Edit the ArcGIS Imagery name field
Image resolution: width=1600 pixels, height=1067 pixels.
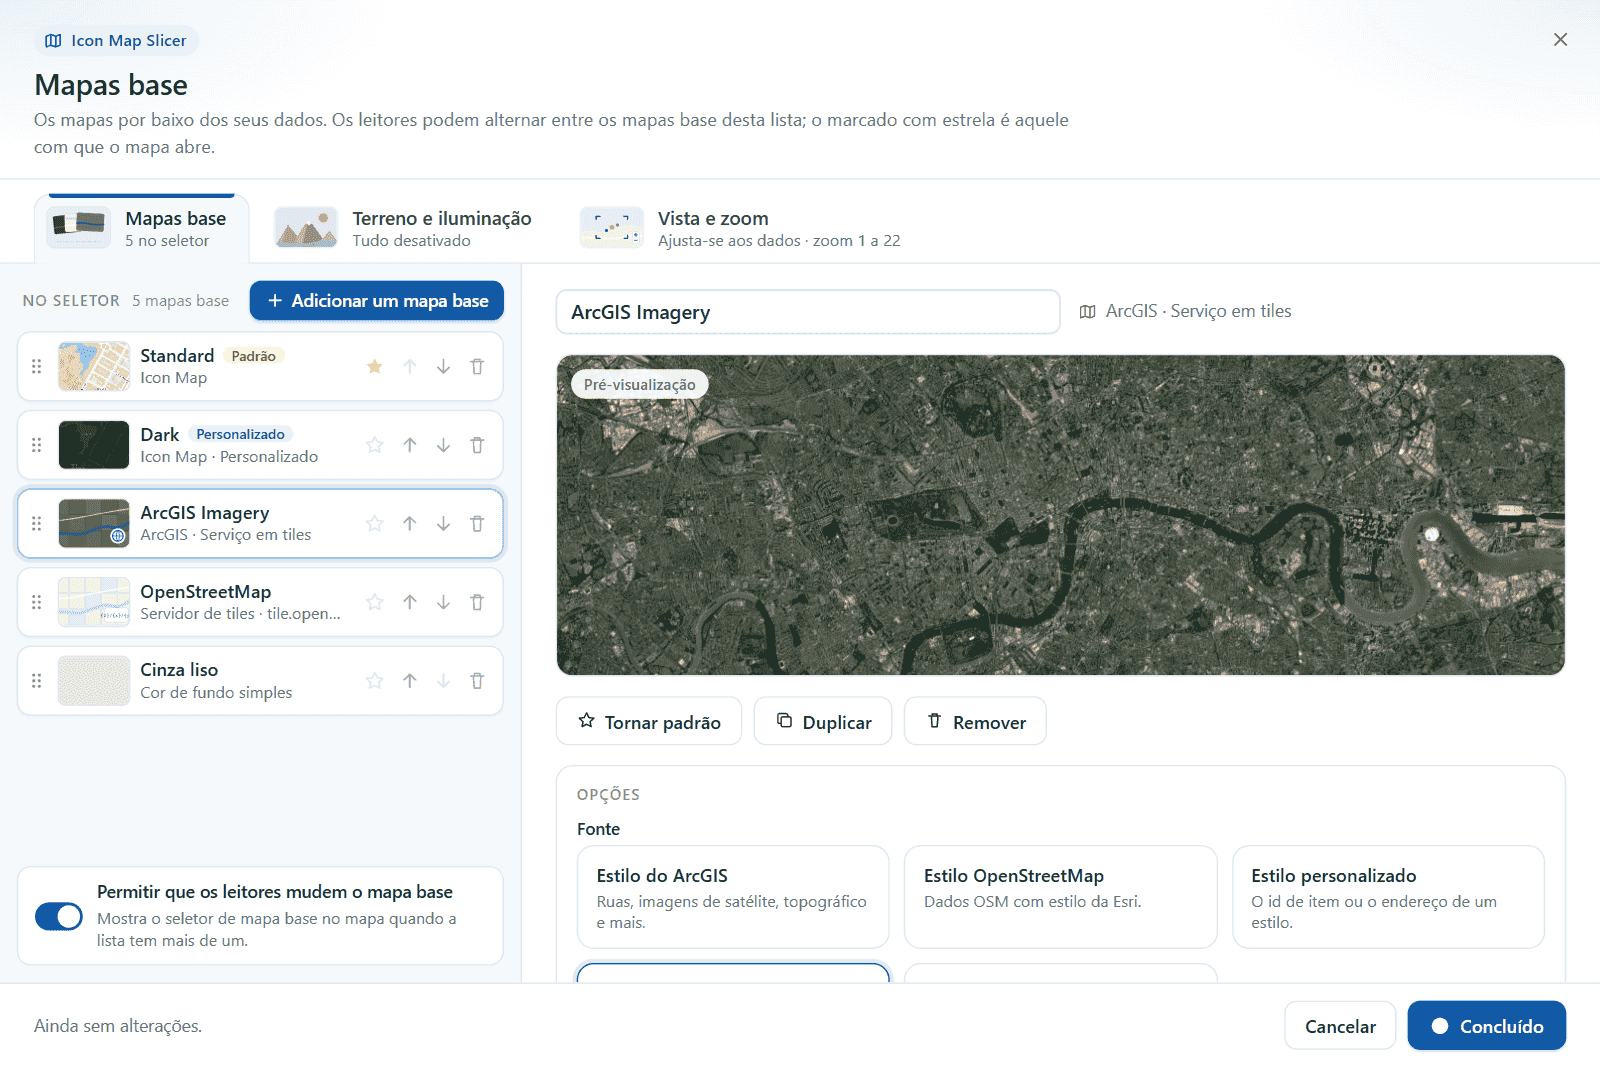pos(808,312)
